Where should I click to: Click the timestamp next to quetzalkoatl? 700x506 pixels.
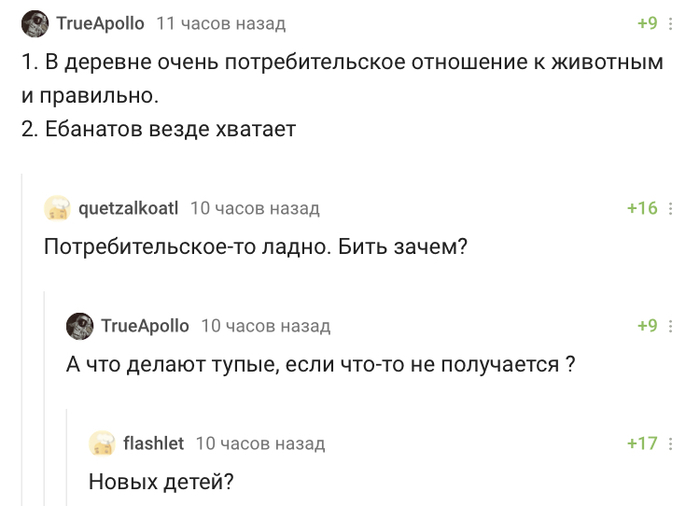[254, 208]
